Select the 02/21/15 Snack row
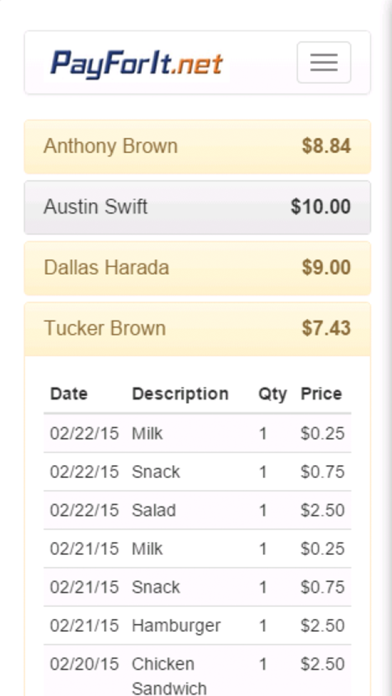This screenshot has width=392, height=696. (197, 587)
